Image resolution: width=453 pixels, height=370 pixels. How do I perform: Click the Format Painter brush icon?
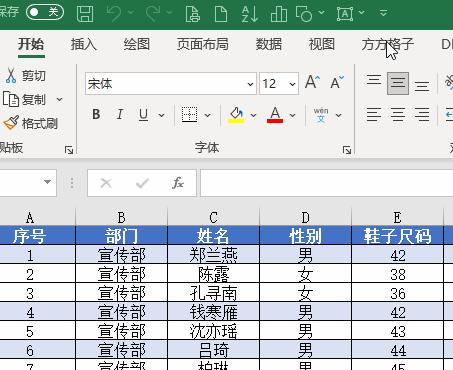pyautogui.click(x=11, y=123)
